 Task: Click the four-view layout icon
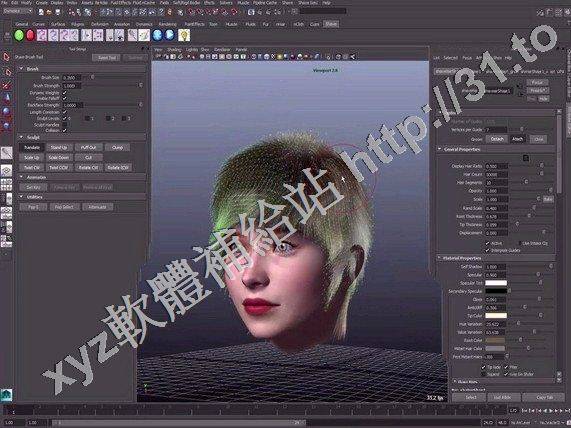tap(6, 184)
